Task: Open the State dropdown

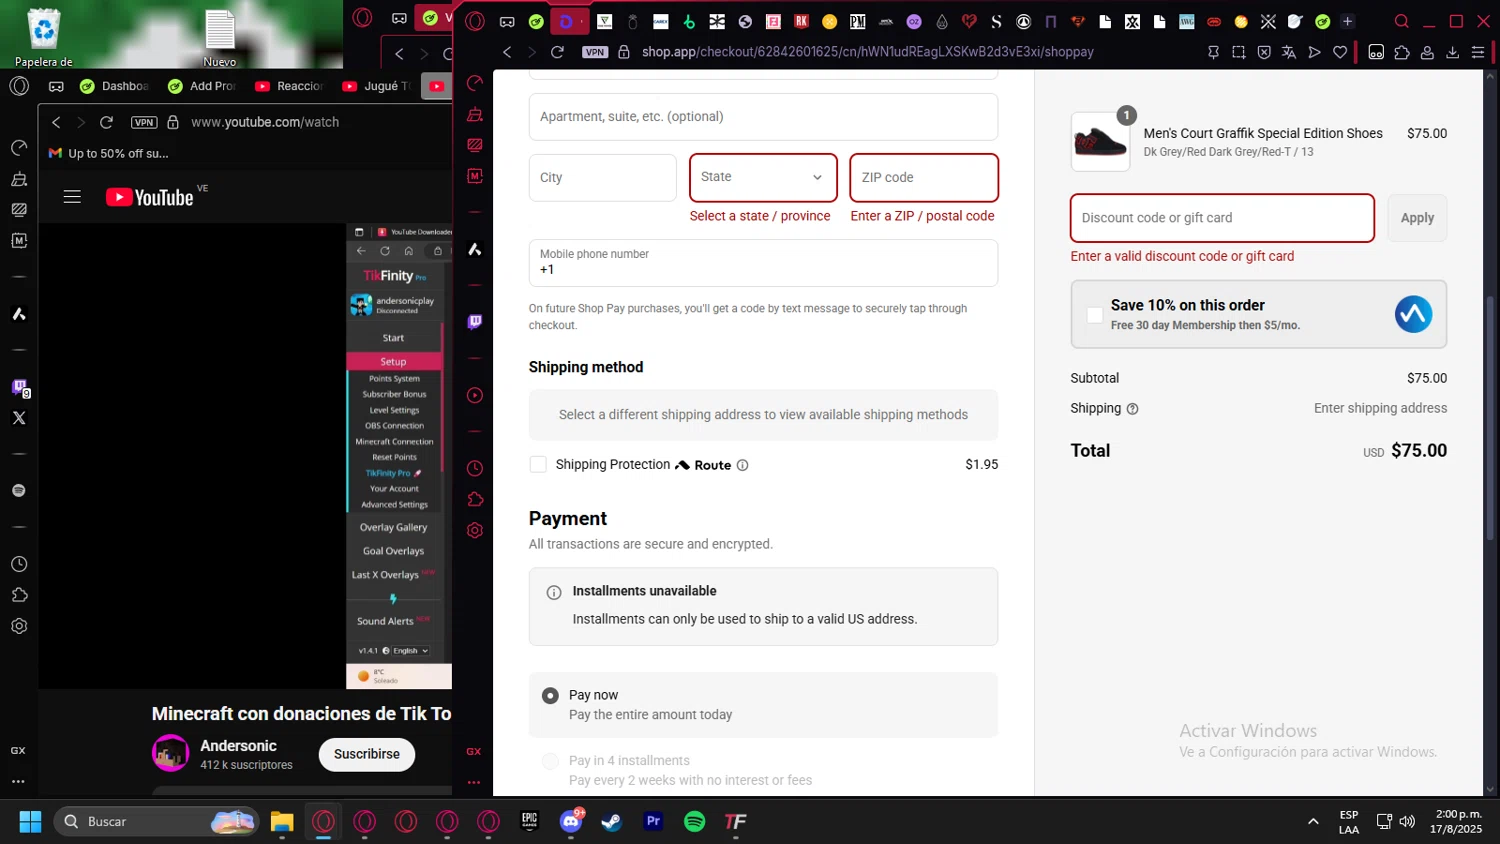Action: click(x=763, y=177)
